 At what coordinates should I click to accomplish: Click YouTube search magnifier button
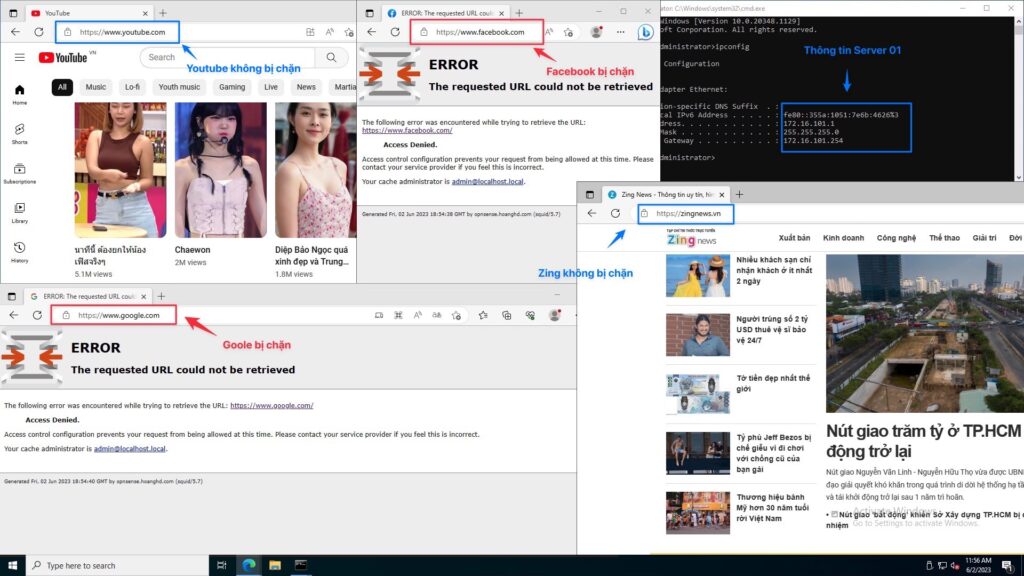(331, 57)
